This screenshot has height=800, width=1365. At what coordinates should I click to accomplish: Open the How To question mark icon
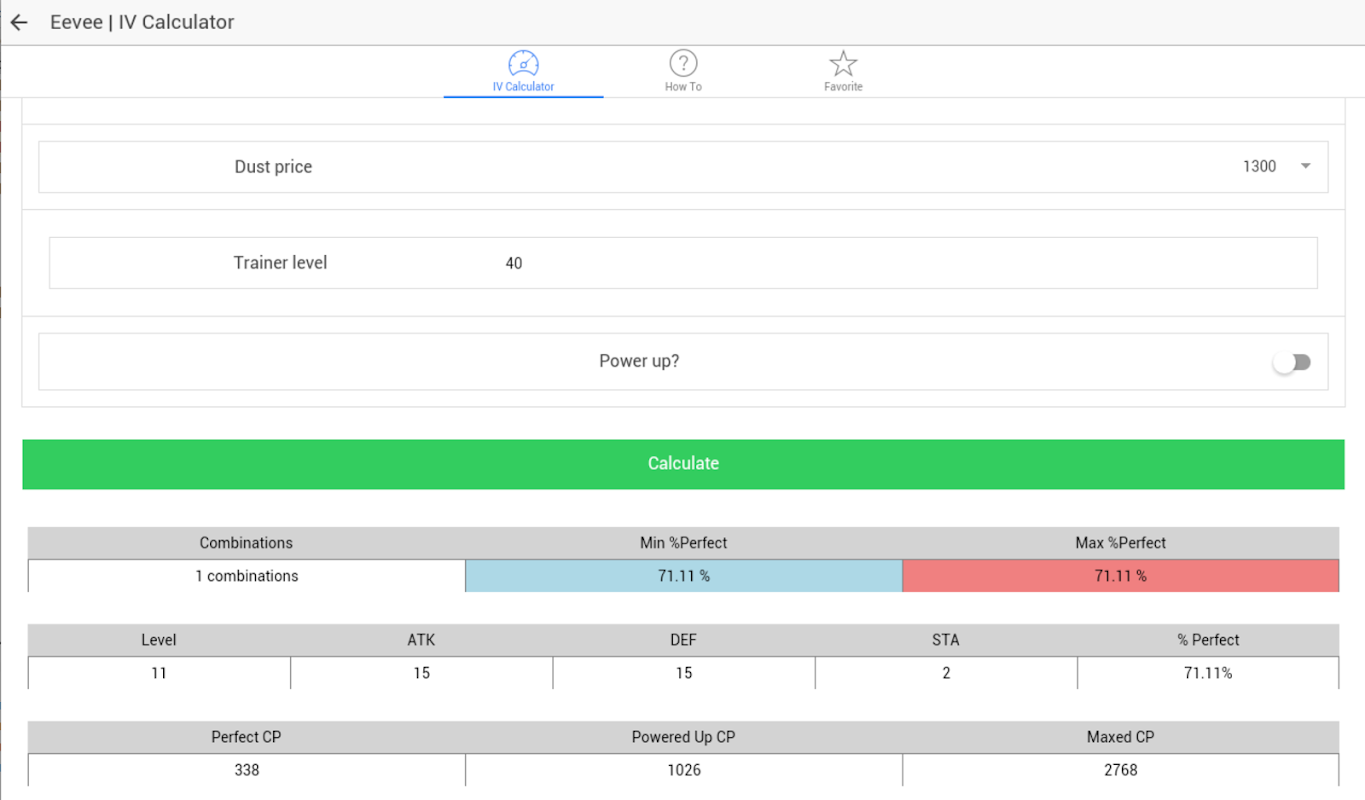pos(683,64)
